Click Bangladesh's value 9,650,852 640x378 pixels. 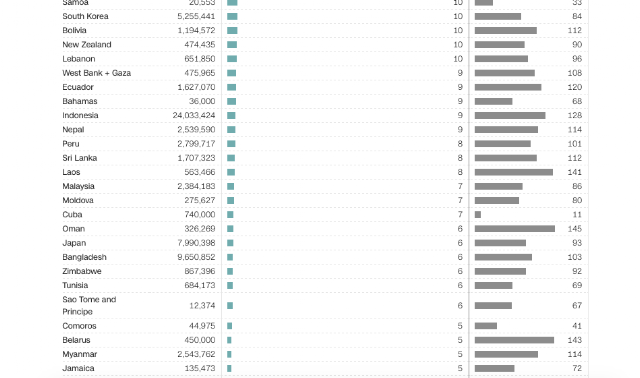click(x=196, y=257)
